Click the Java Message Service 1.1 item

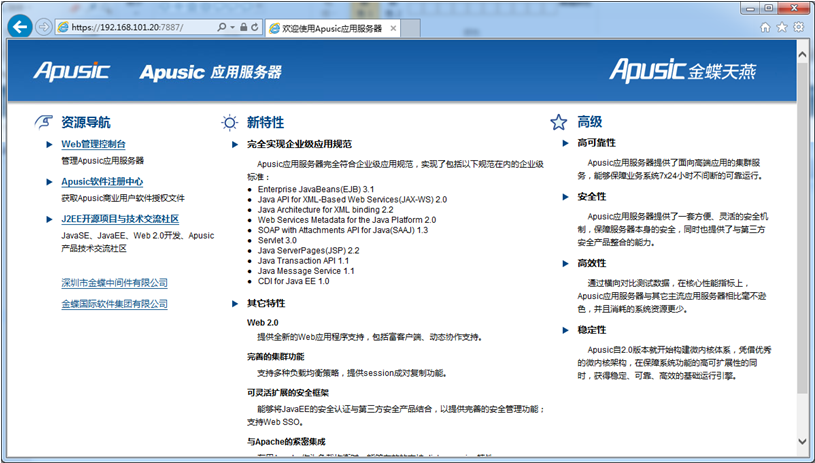[306, 271]
